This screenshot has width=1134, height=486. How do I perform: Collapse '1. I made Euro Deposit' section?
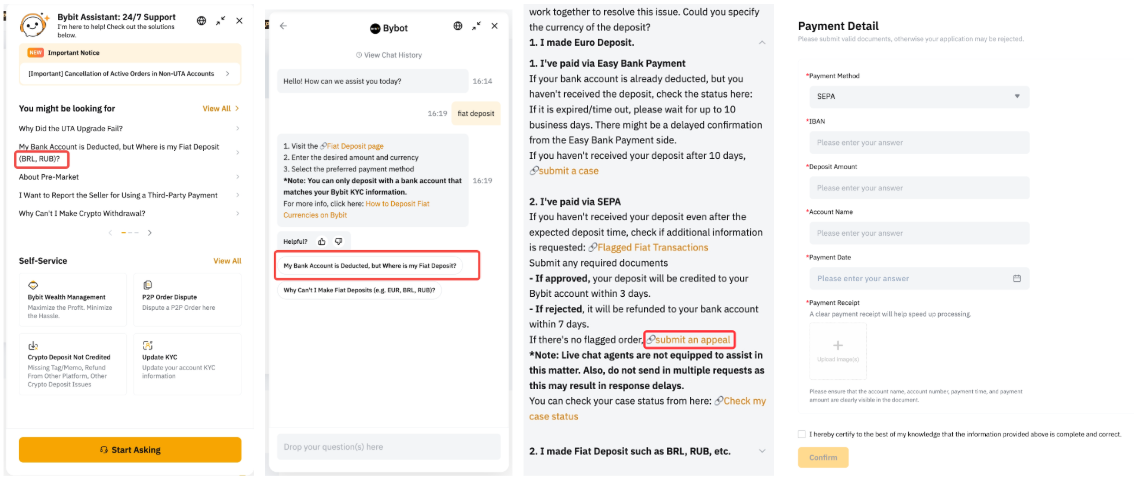point(760,43)
